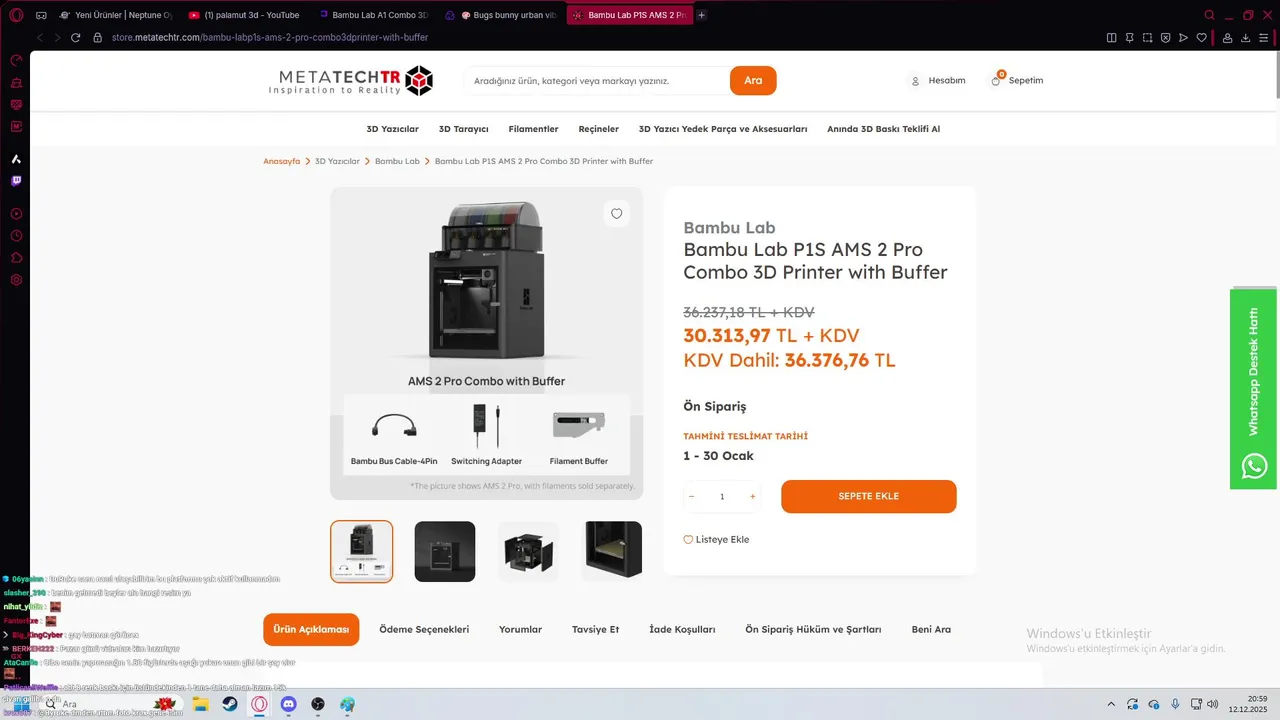Open Discord from the taskbar
The image size is (1280, 720).
pos(289,704)
